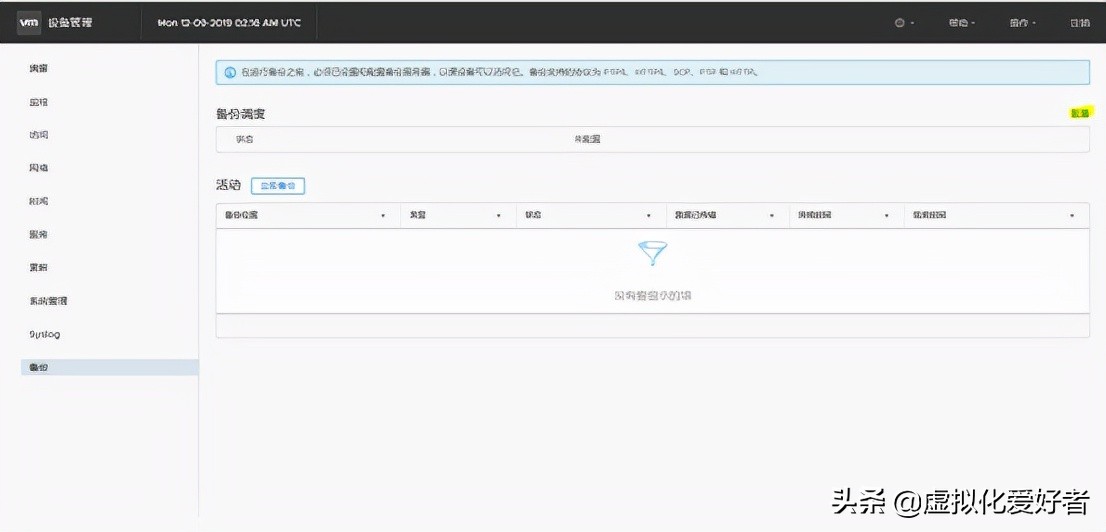Open filter arrow on 结束时间 column
This screenshot has width=1106, height=532.
coord(1072,216)
